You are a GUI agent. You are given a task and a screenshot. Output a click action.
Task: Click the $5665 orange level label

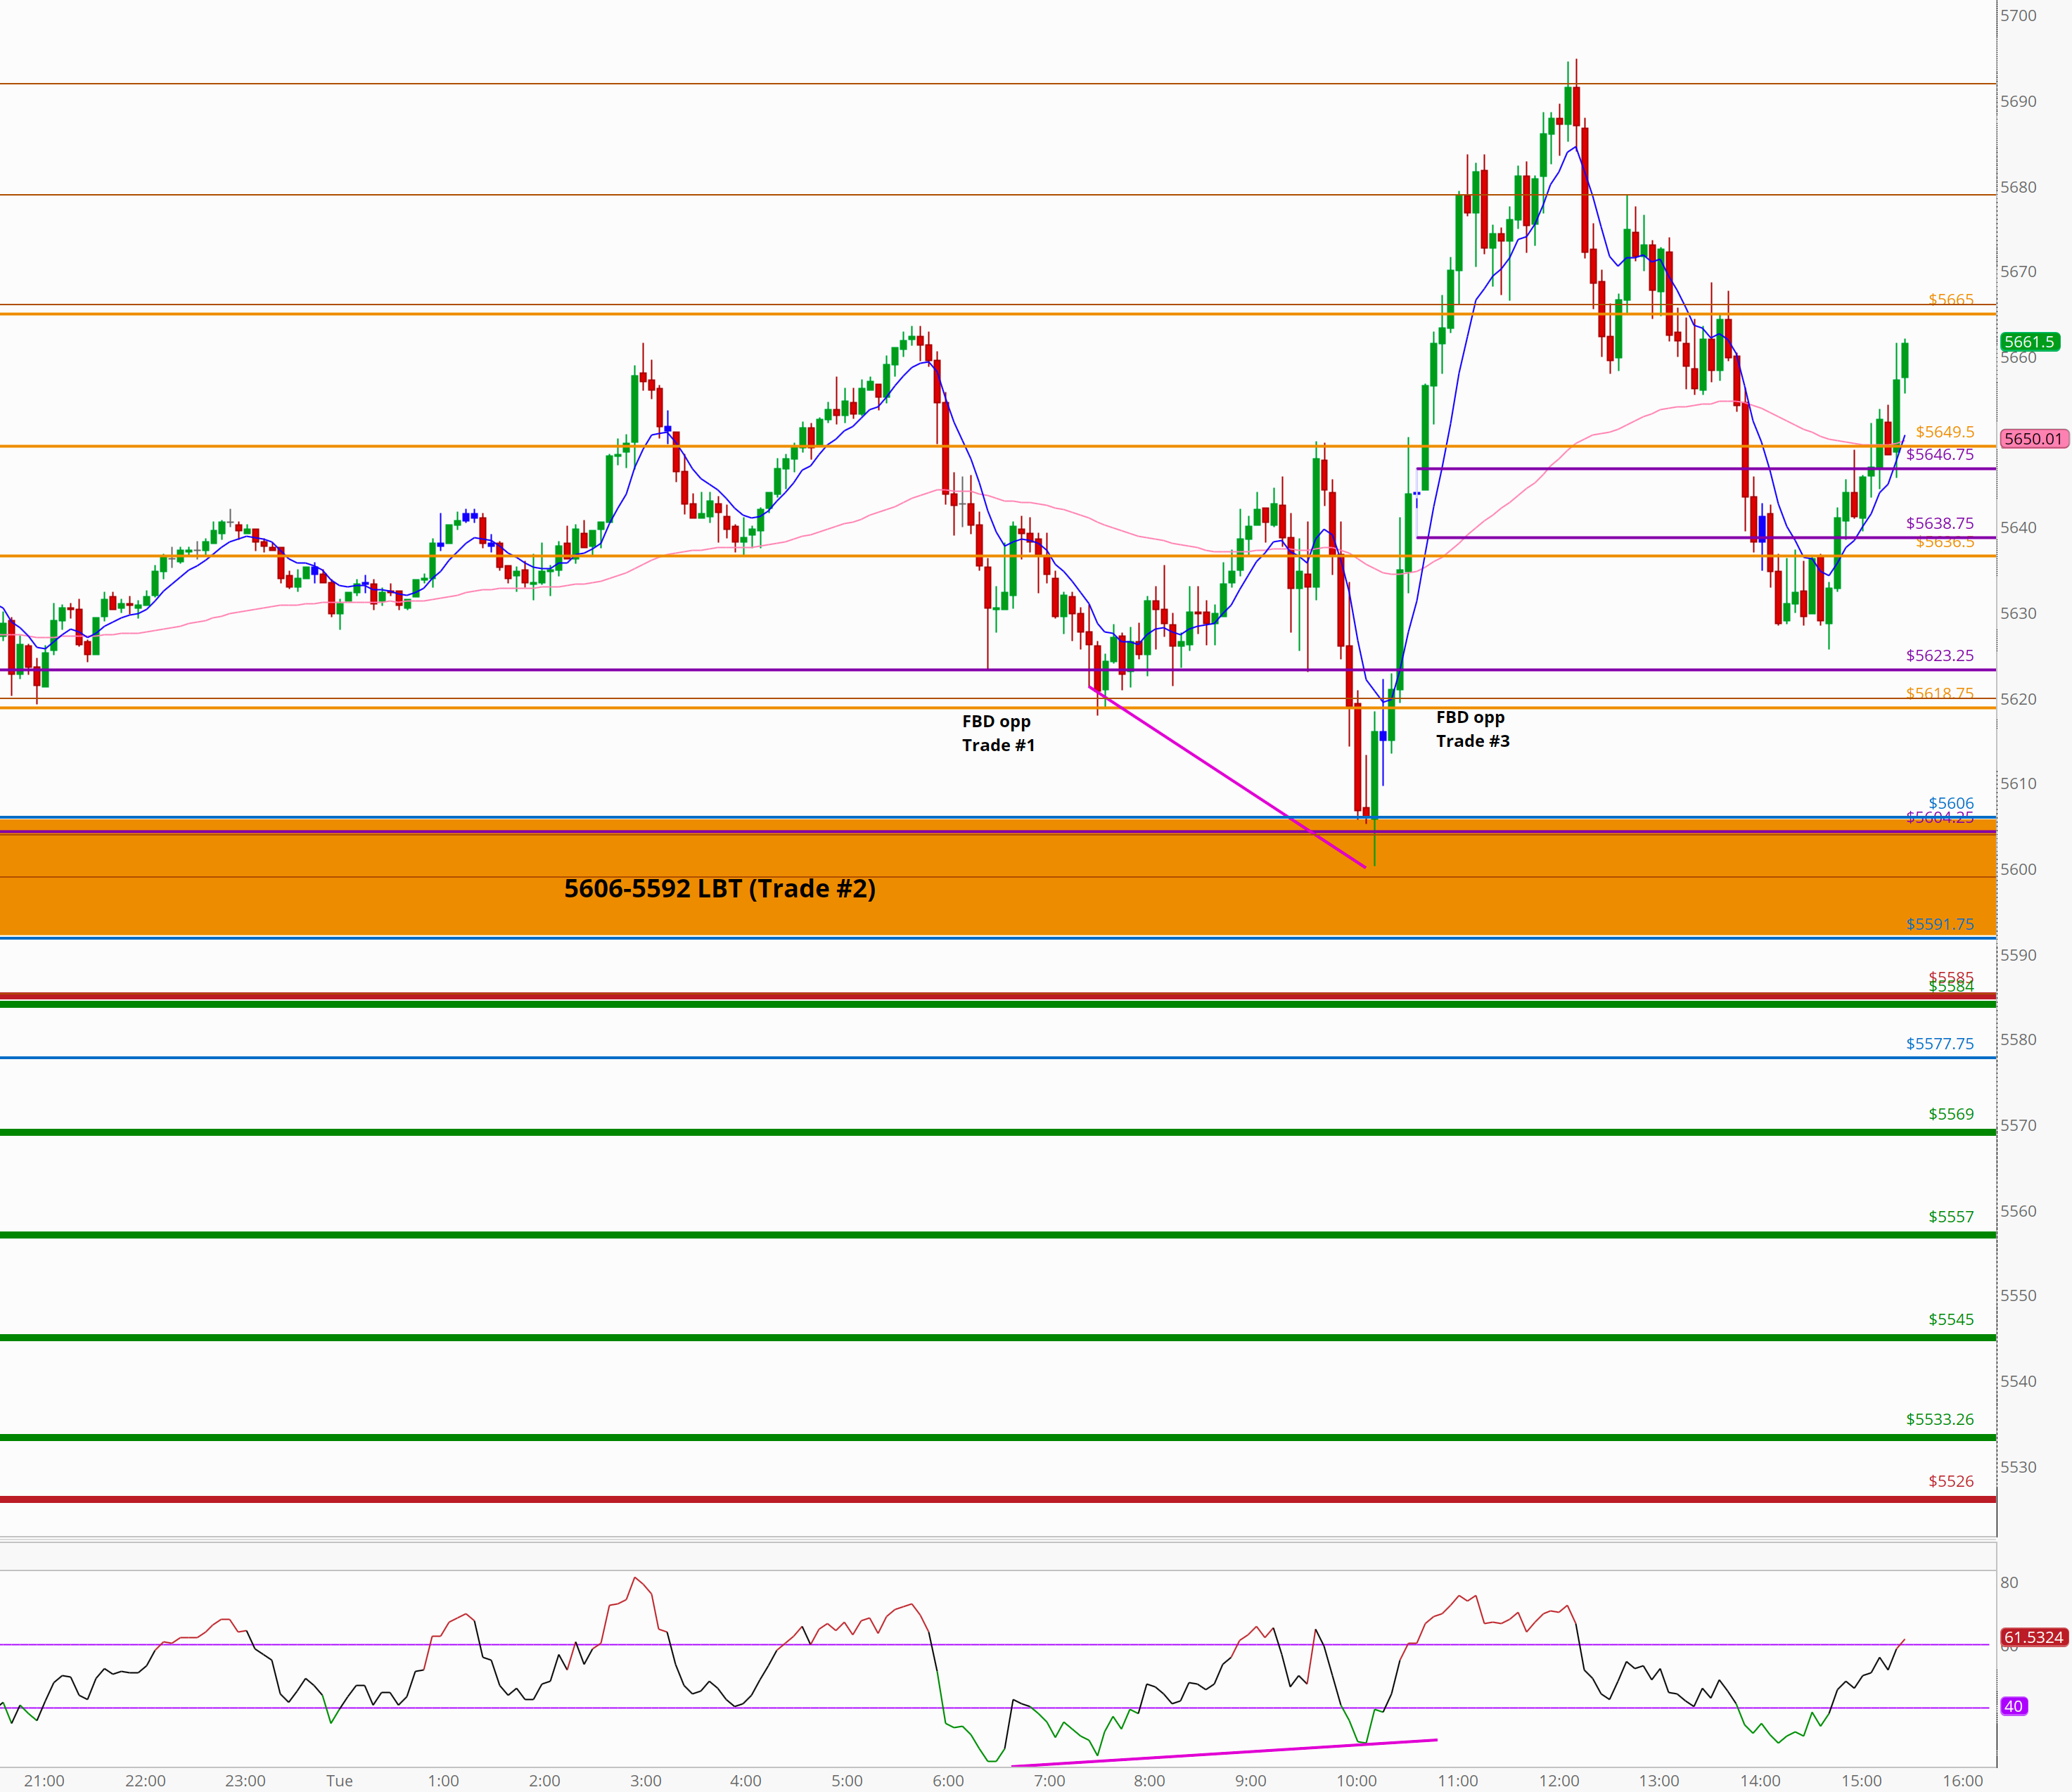[x=1950, y=299]
